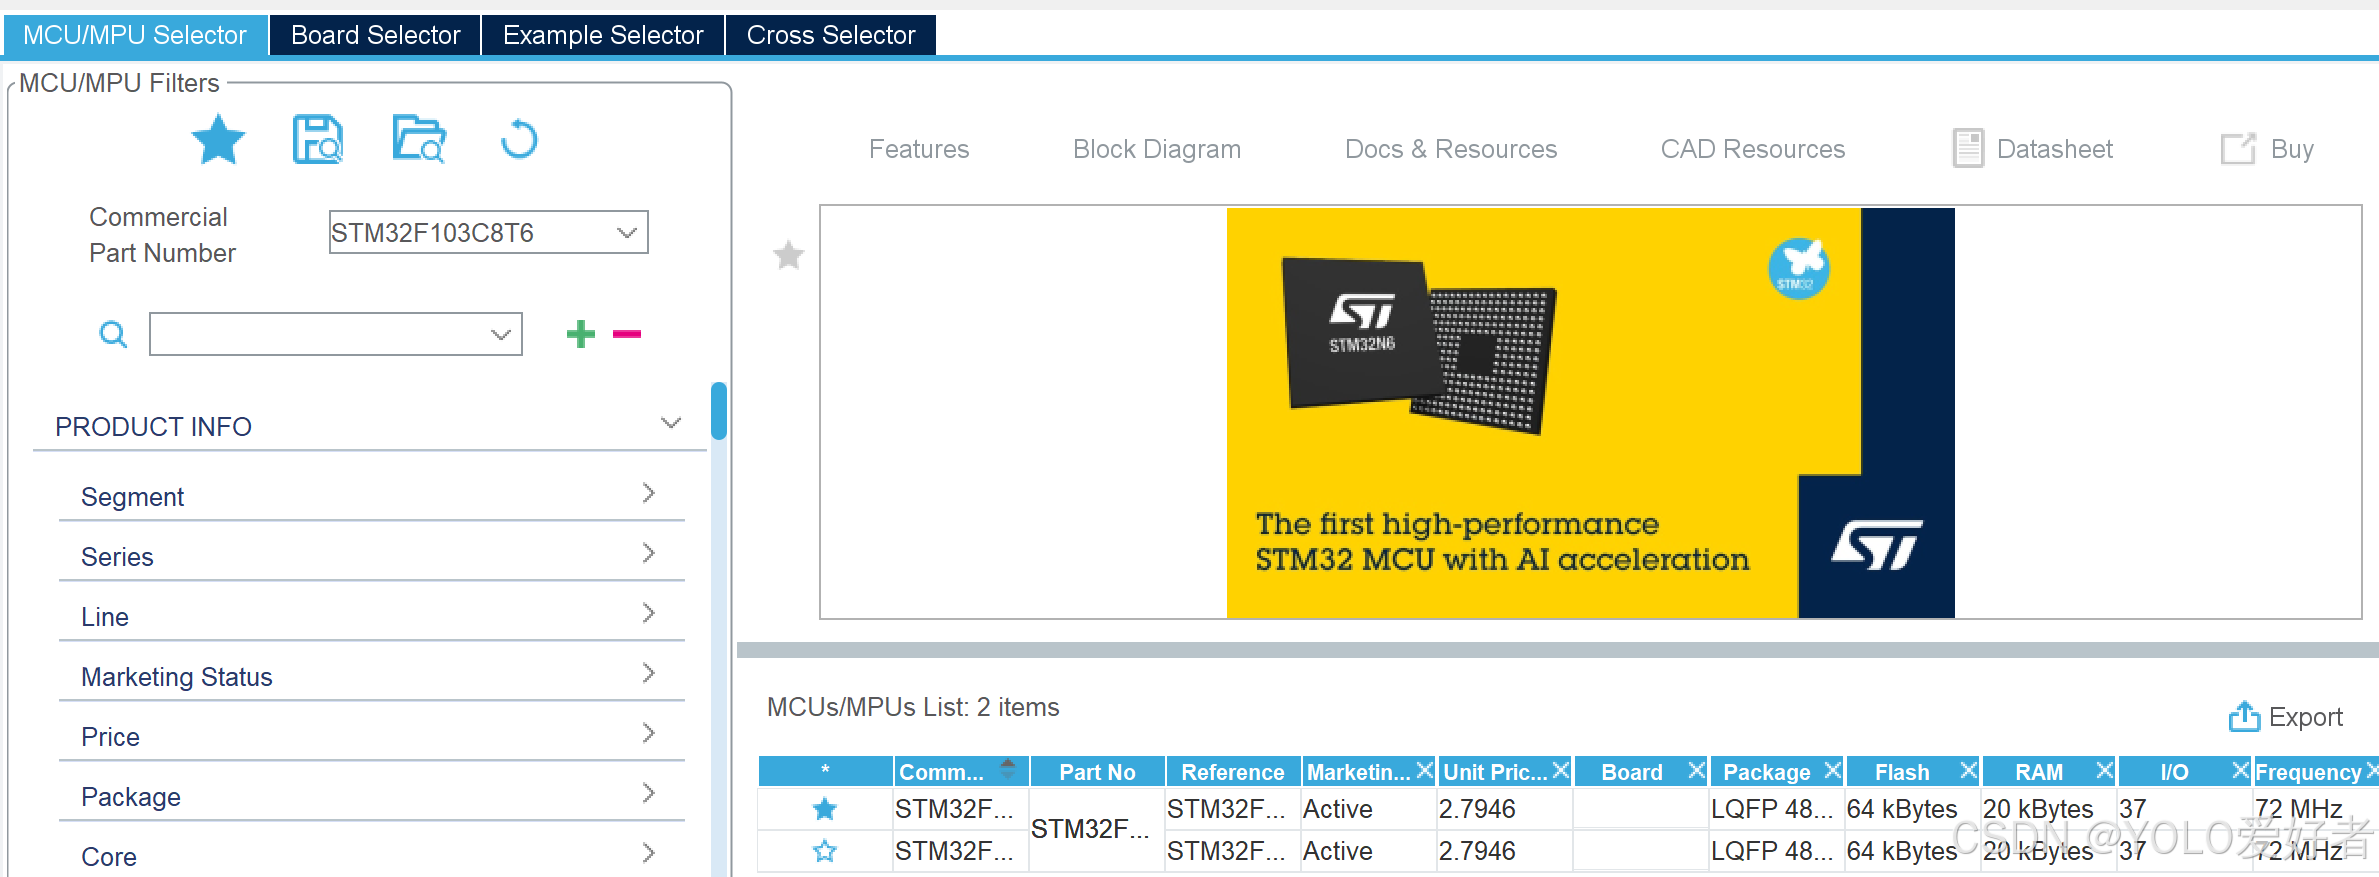This screenshot has width=2379, height=877.
Task: Sort by the Reference column header
Action: point(1232,772)
